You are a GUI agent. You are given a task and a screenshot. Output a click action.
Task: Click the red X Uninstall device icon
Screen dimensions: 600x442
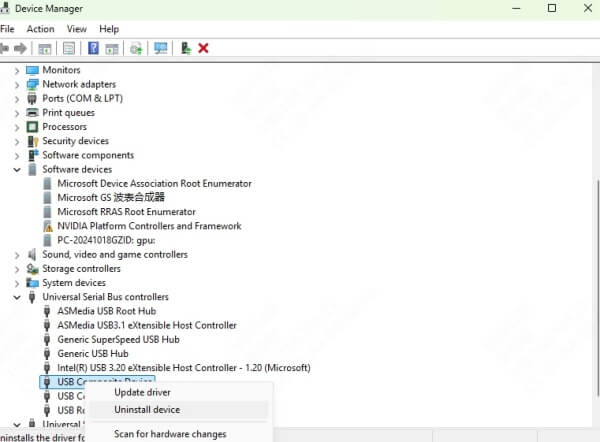pos(204,49)
